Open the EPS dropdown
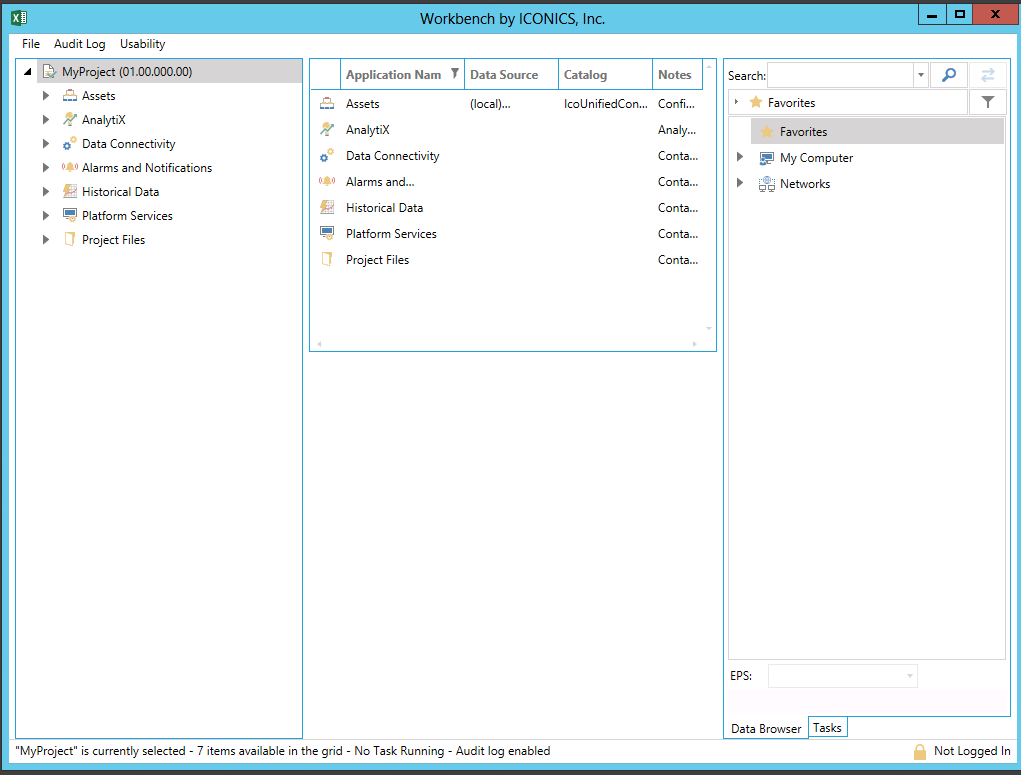 909,676
